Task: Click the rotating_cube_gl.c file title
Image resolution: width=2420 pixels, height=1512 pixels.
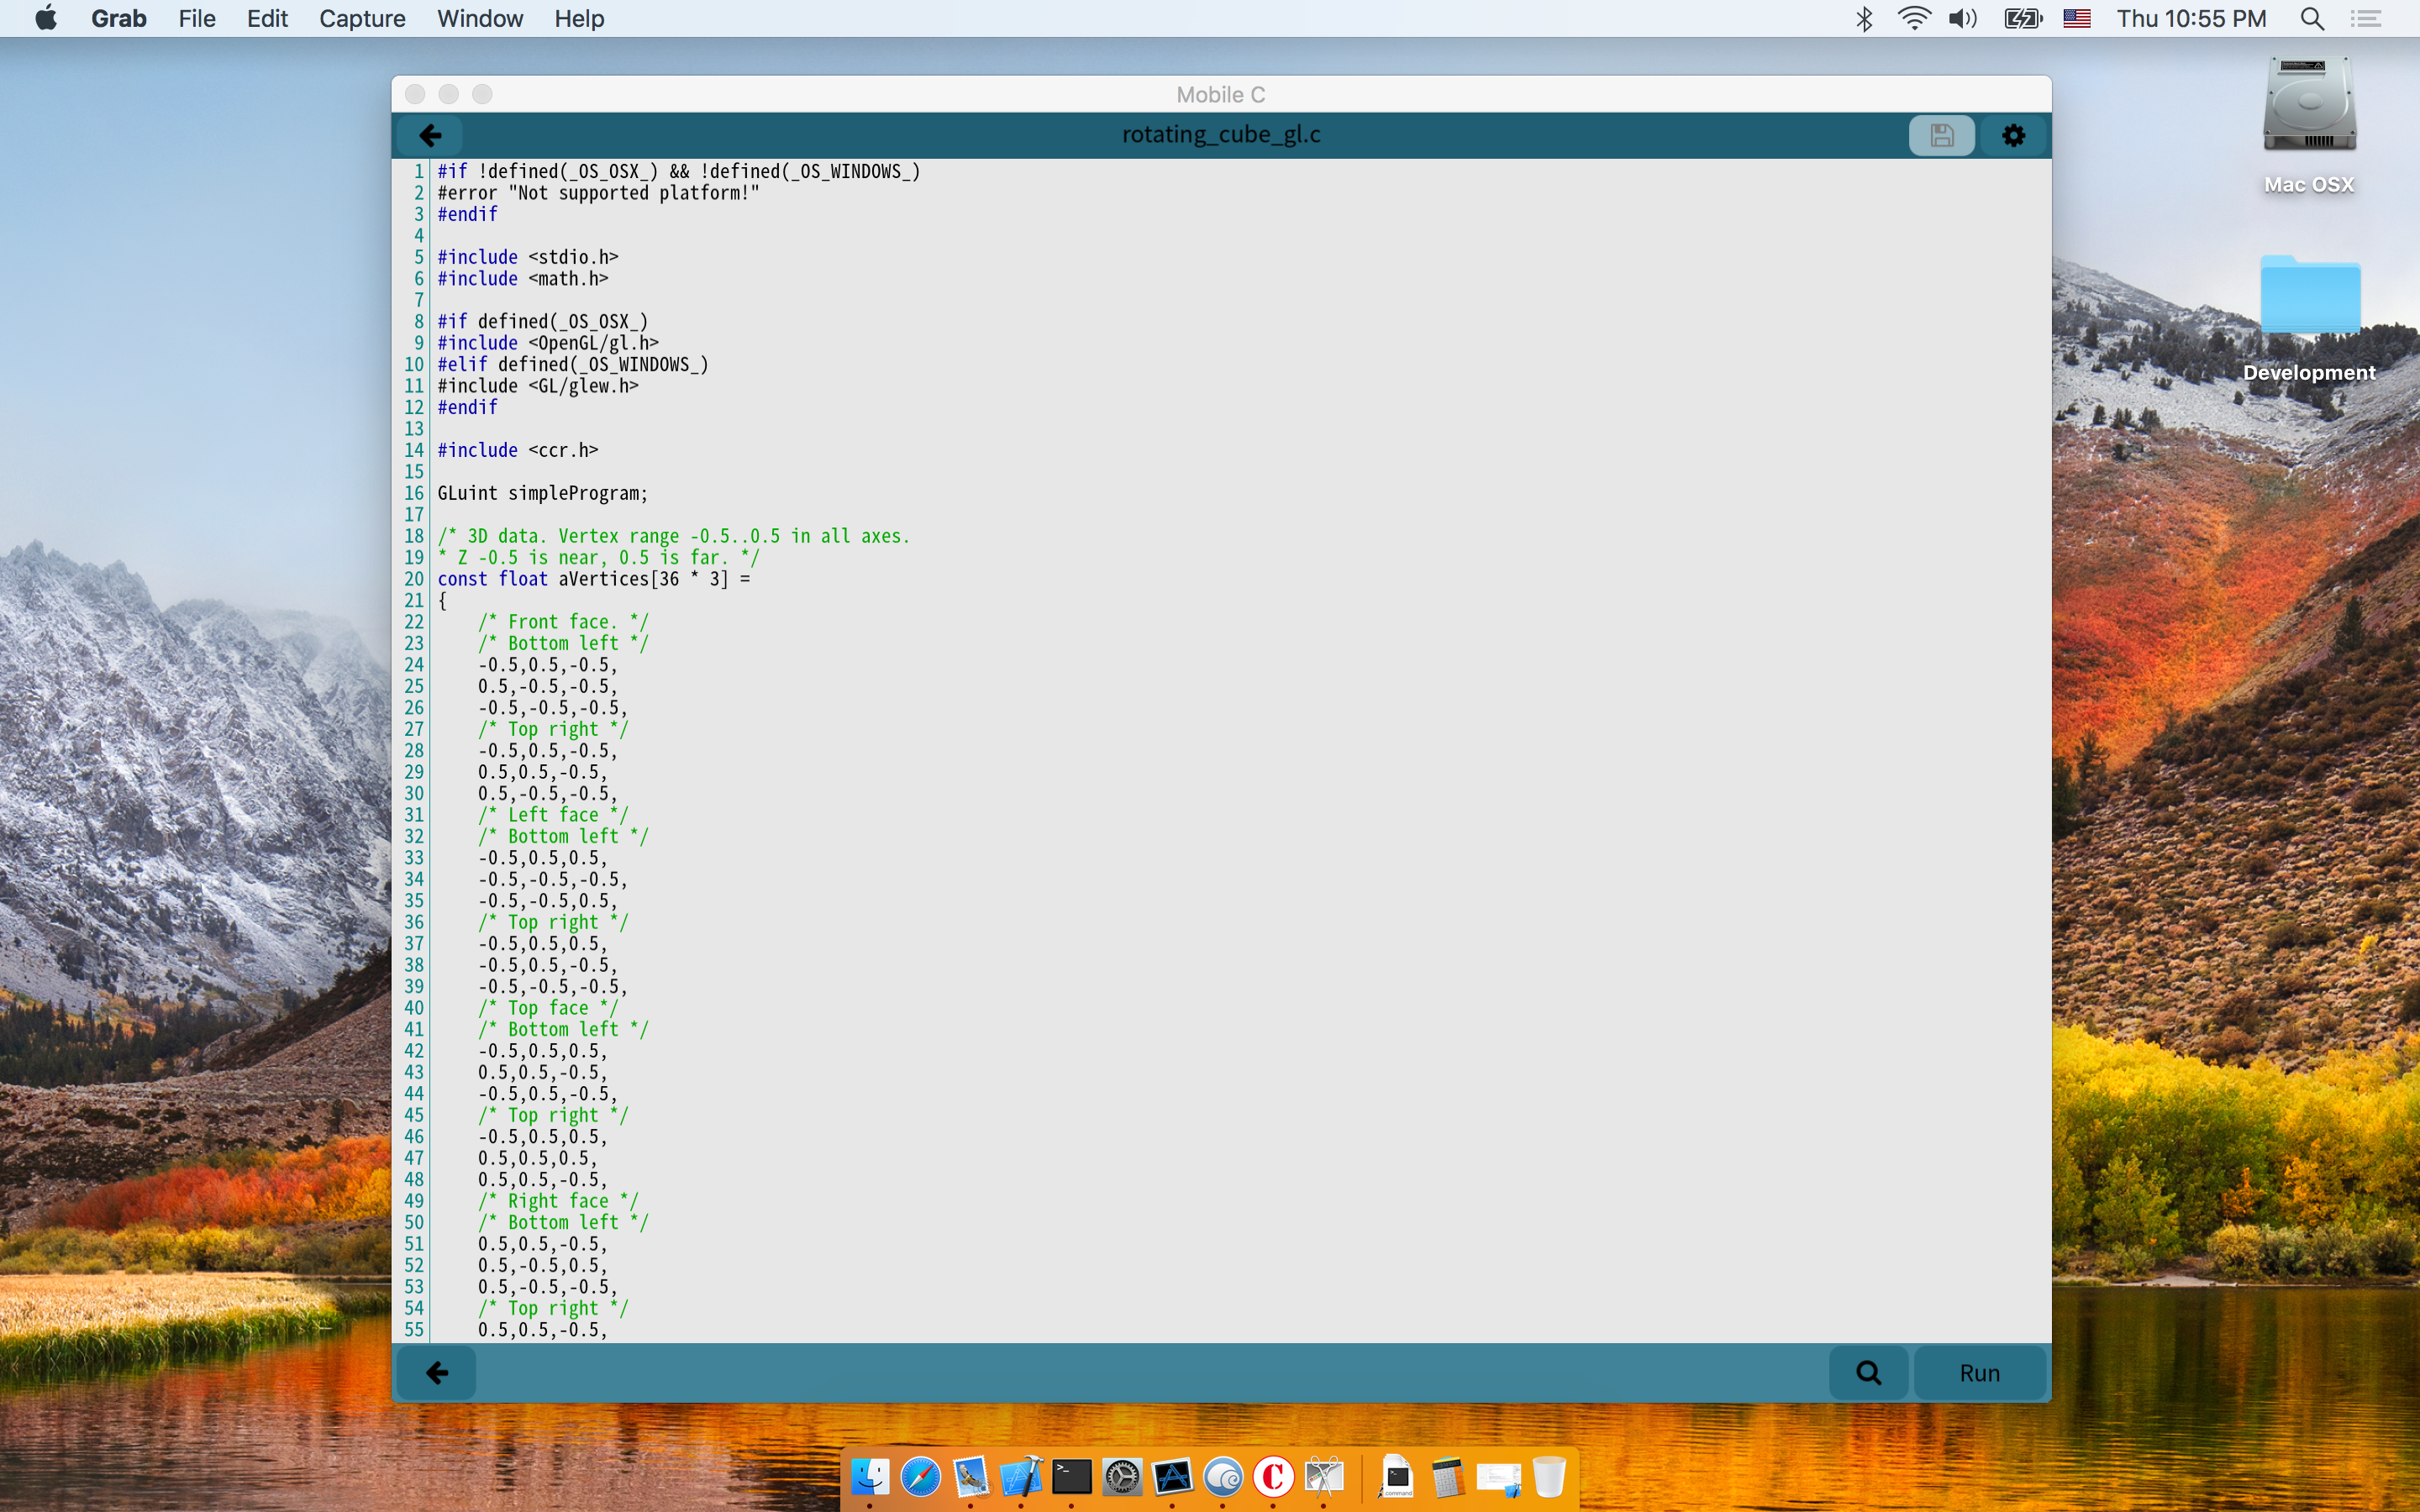Action: [x=1220, y=135]
